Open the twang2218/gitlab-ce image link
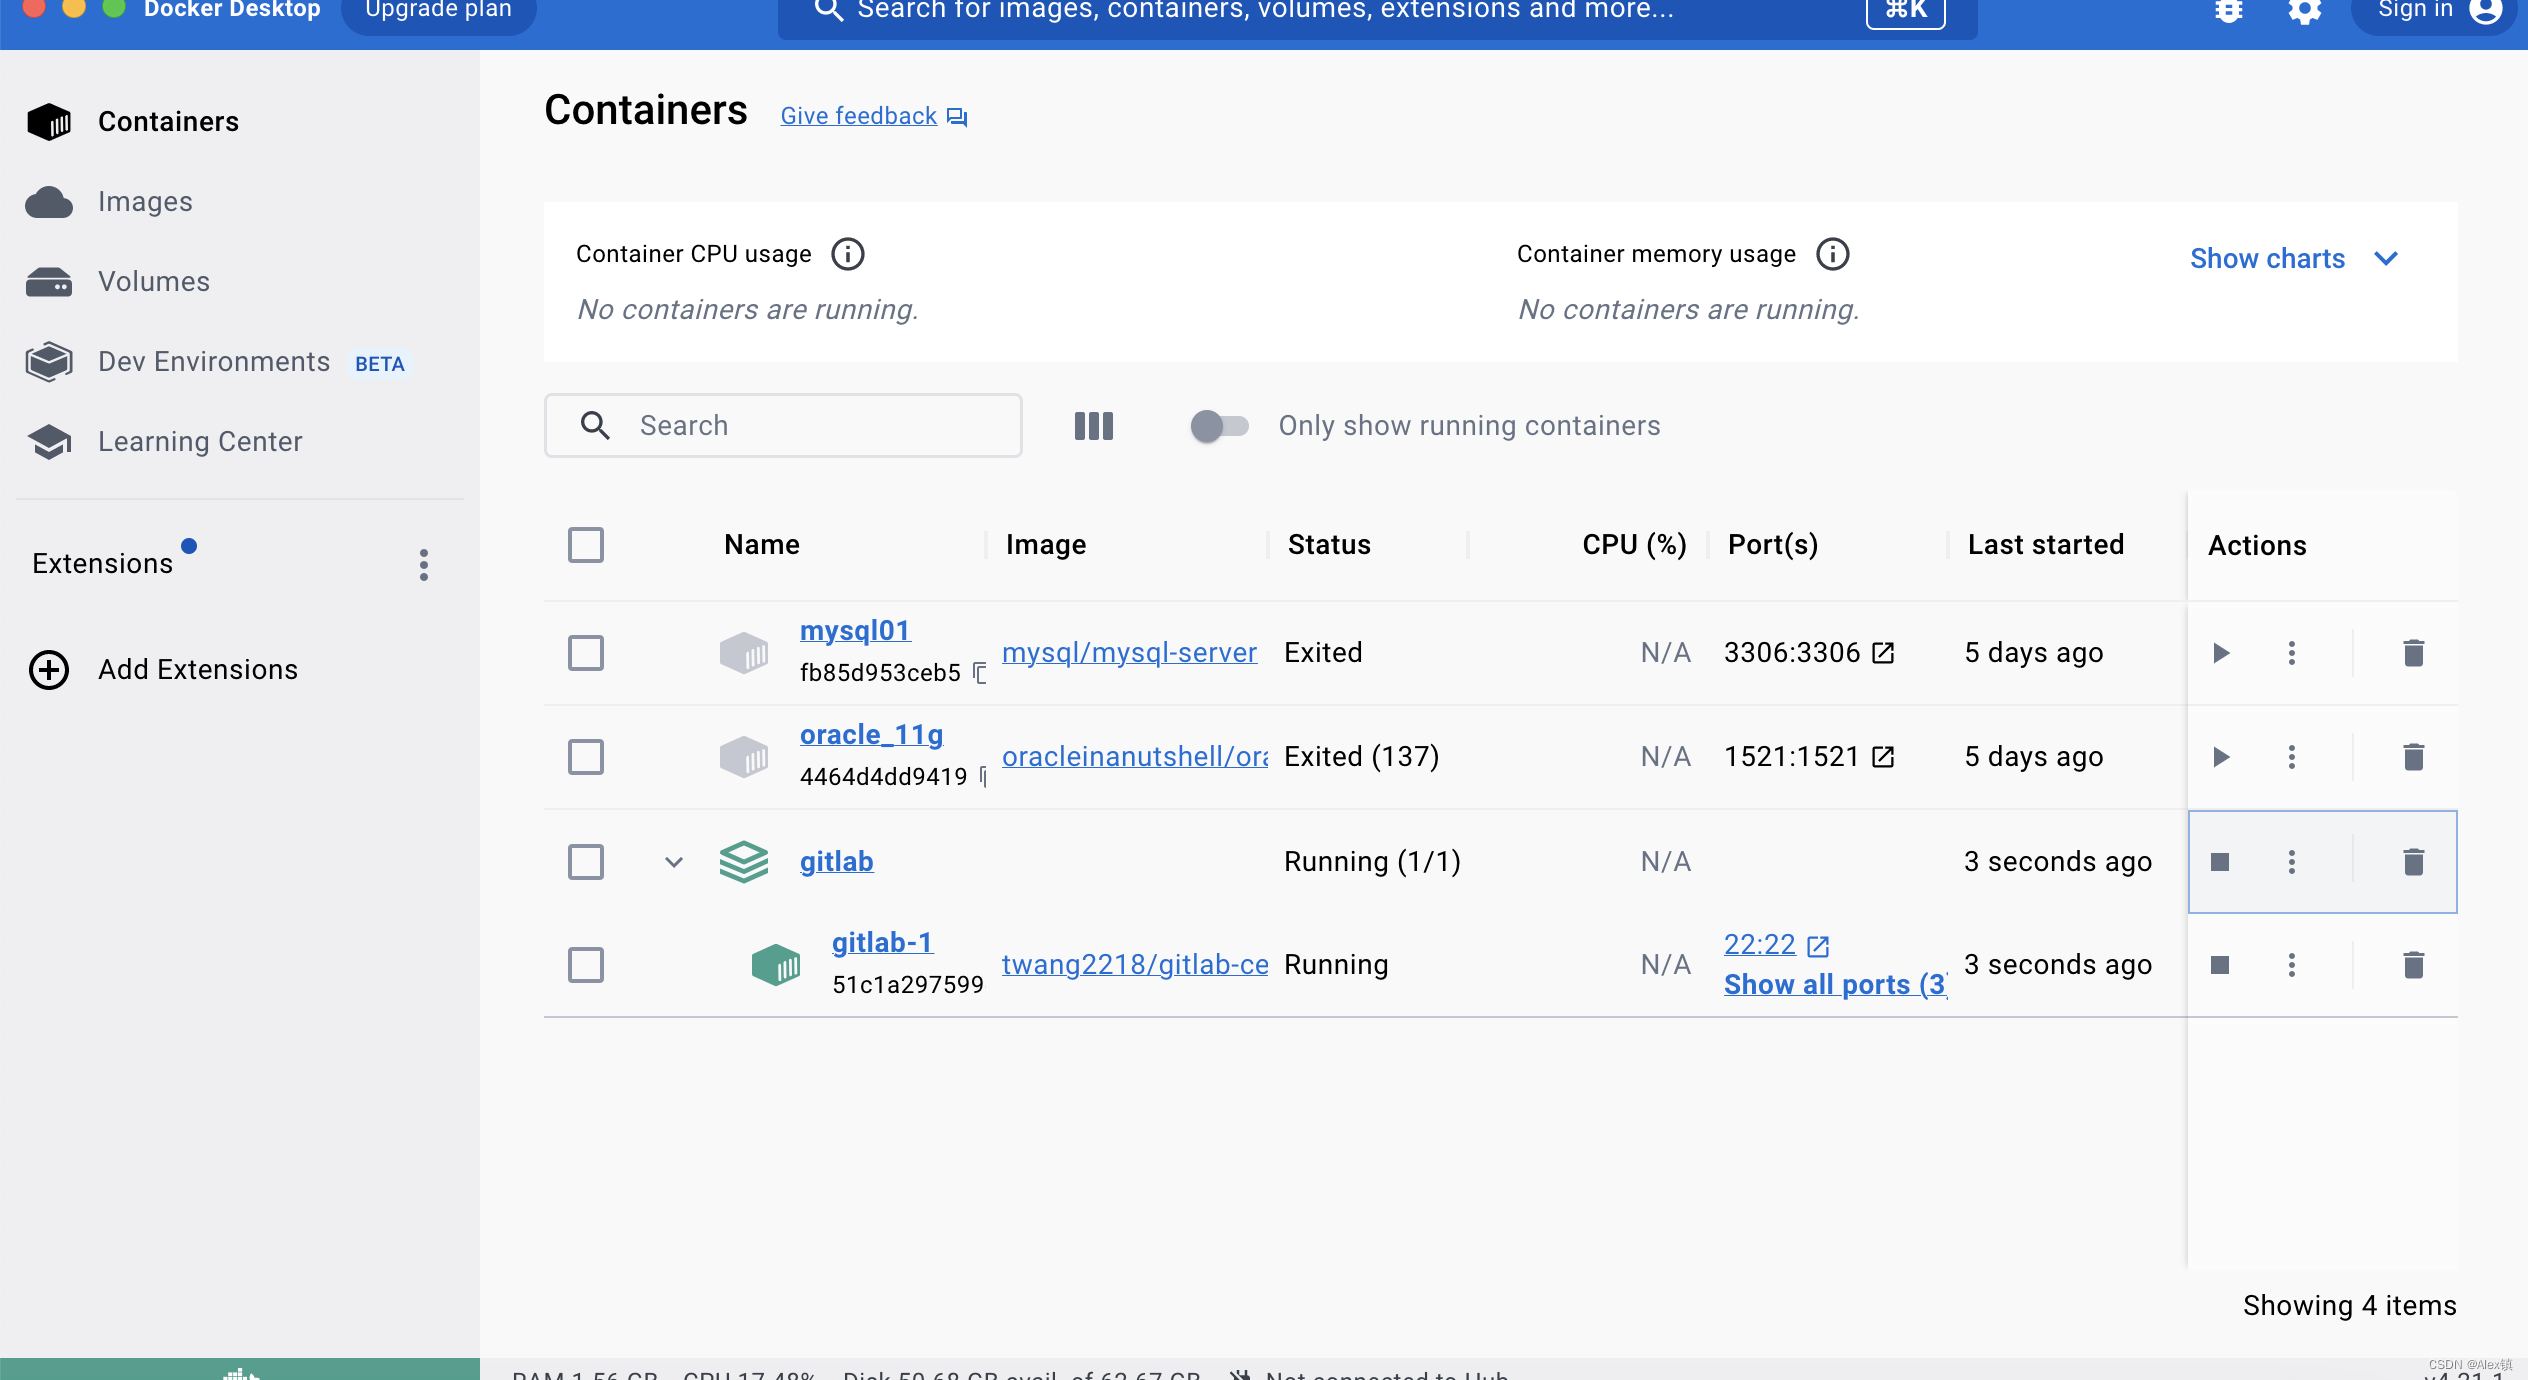Screen dimensions: 2528x1380 [x=1135, y=965]
